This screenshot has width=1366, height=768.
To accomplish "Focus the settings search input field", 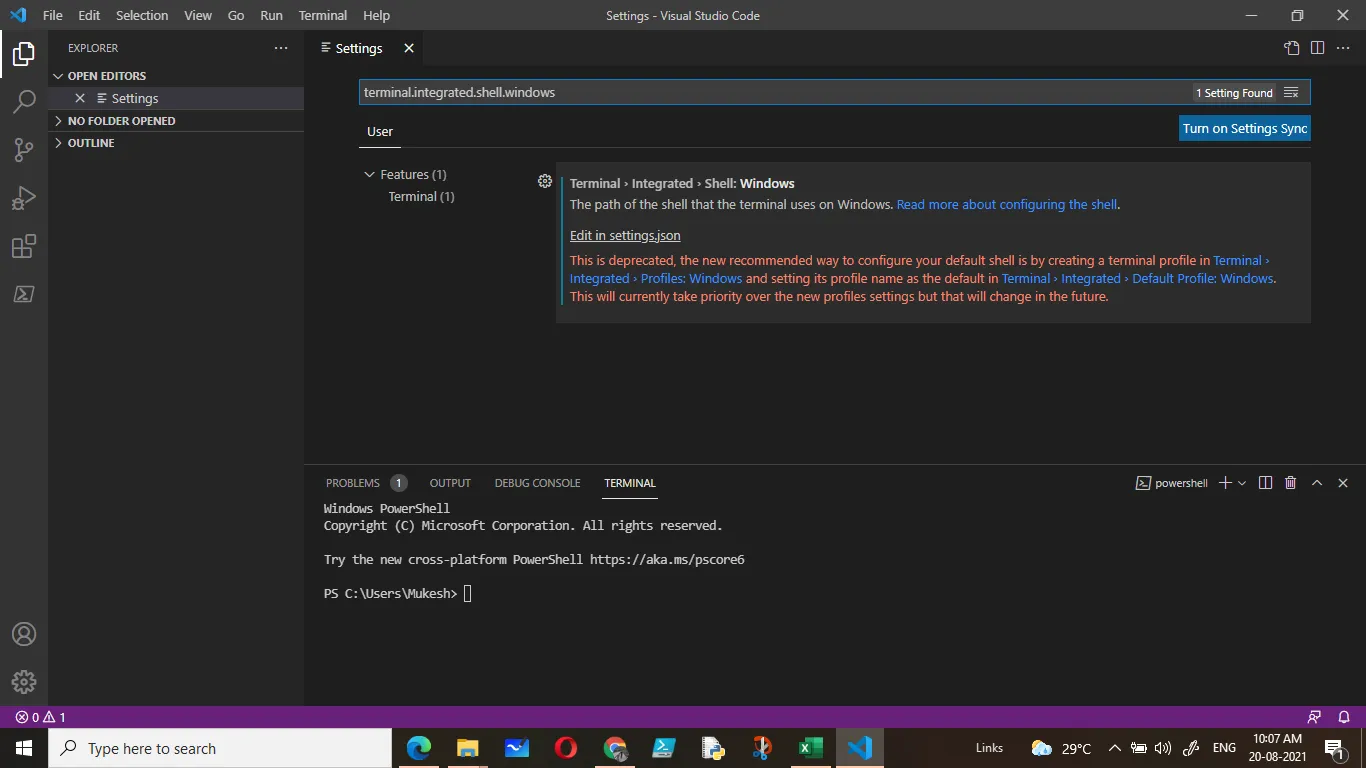I will [x=775, y=93].
